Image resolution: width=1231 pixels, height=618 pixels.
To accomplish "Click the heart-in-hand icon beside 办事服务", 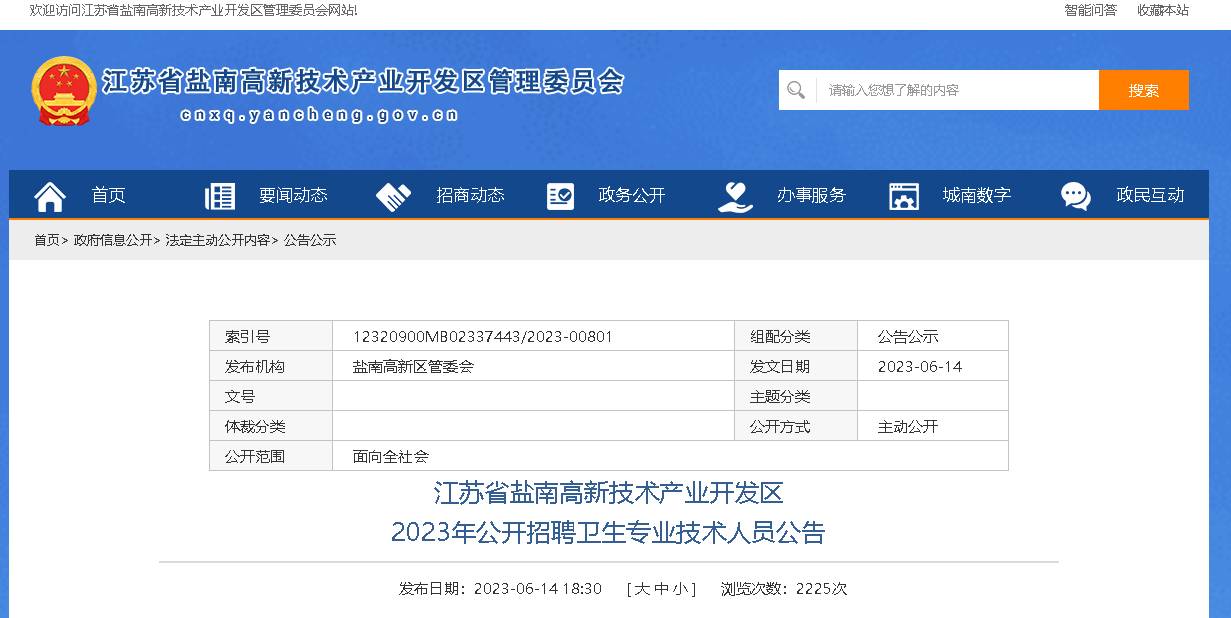I will click(735, 196).
